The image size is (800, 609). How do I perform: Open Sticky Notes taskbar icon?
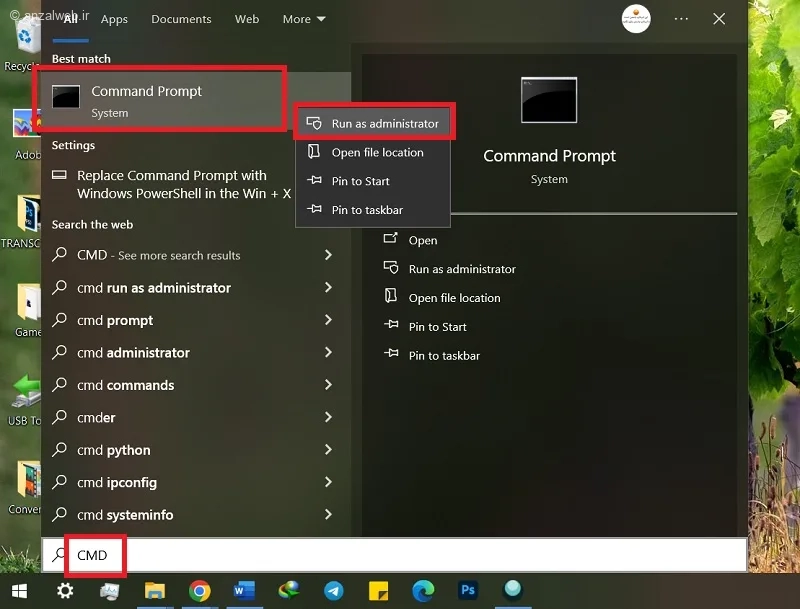coord(378,591)
